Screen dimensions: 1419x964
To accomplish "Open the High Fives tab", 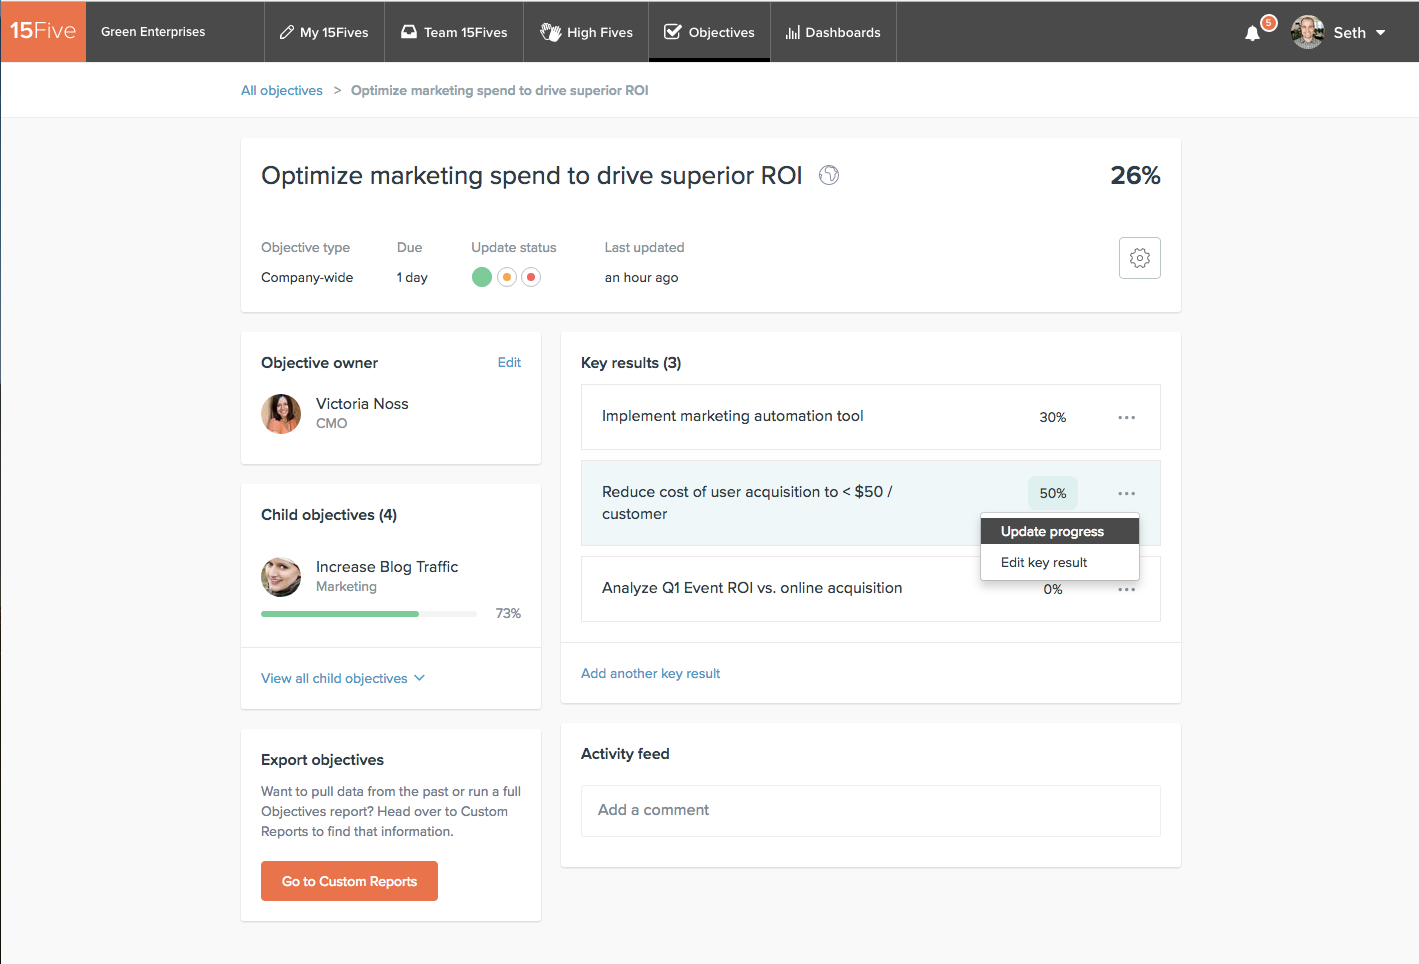I will (x=586, y=32).
